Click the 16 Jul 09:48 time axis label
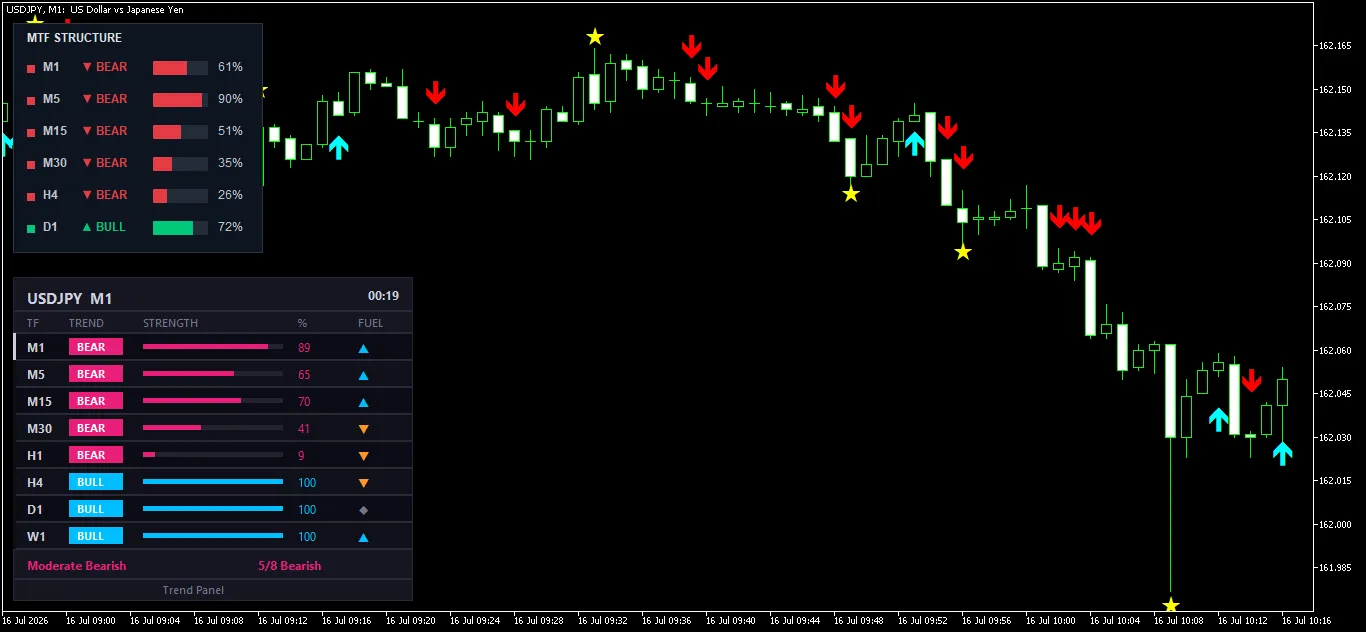This screenshot has height=632, width=1366. tap(860, 621)
